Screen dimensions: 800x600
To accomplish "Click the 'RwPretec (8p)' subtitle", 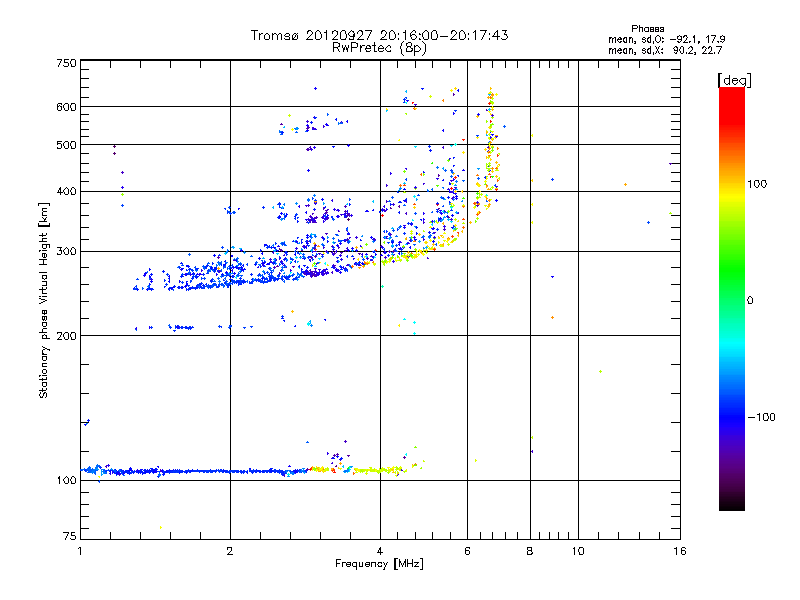I will (x=379, y=48).
